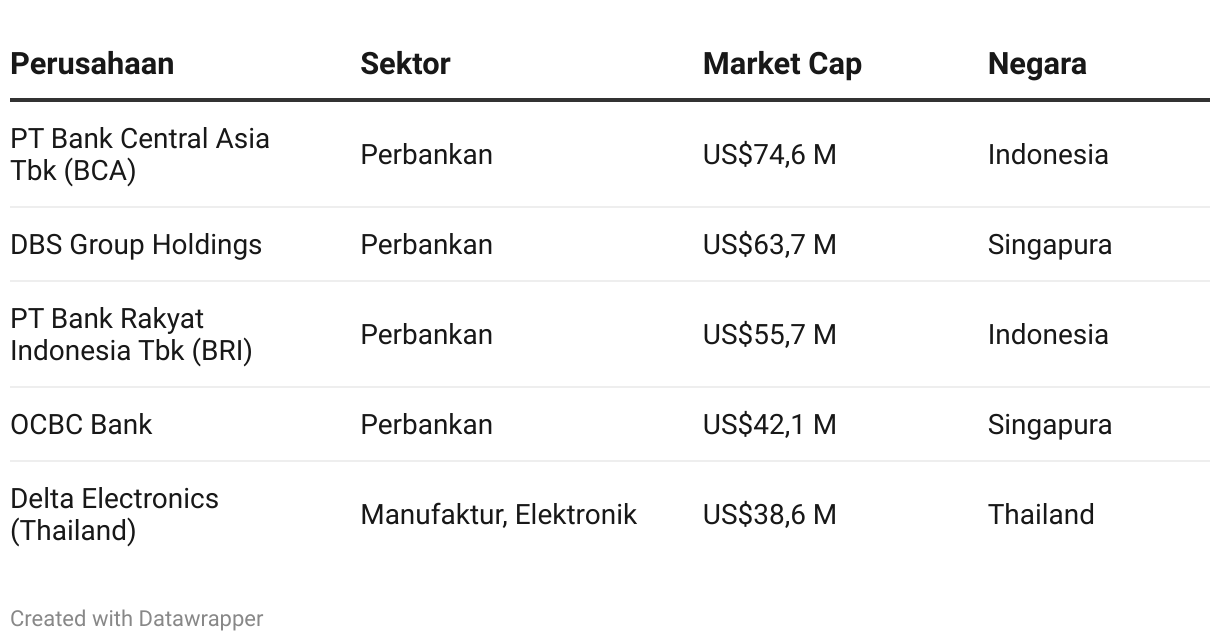Click the US$38,6 M market cap value
The image size is (1220, 642).
(x=769, y=514)
